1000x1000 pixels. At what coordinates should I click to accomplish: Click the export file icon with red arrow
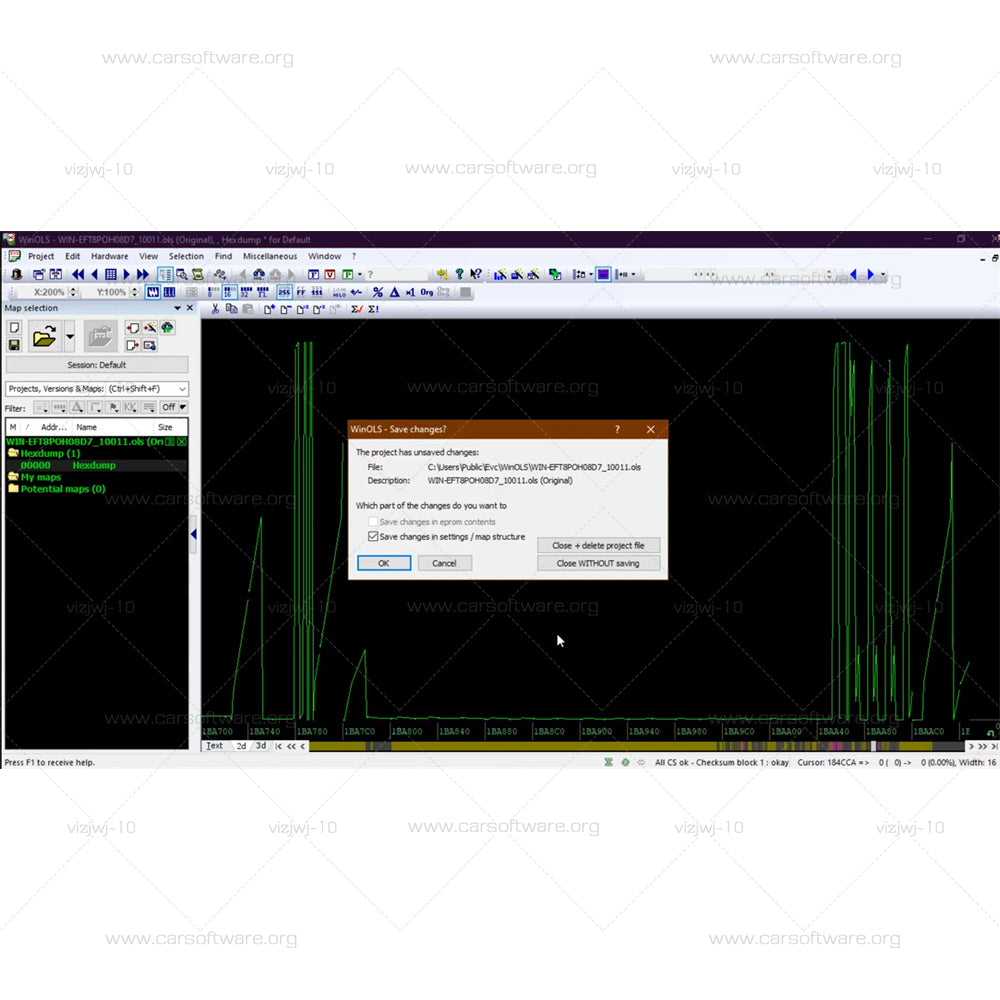click(x=132, y=345)
